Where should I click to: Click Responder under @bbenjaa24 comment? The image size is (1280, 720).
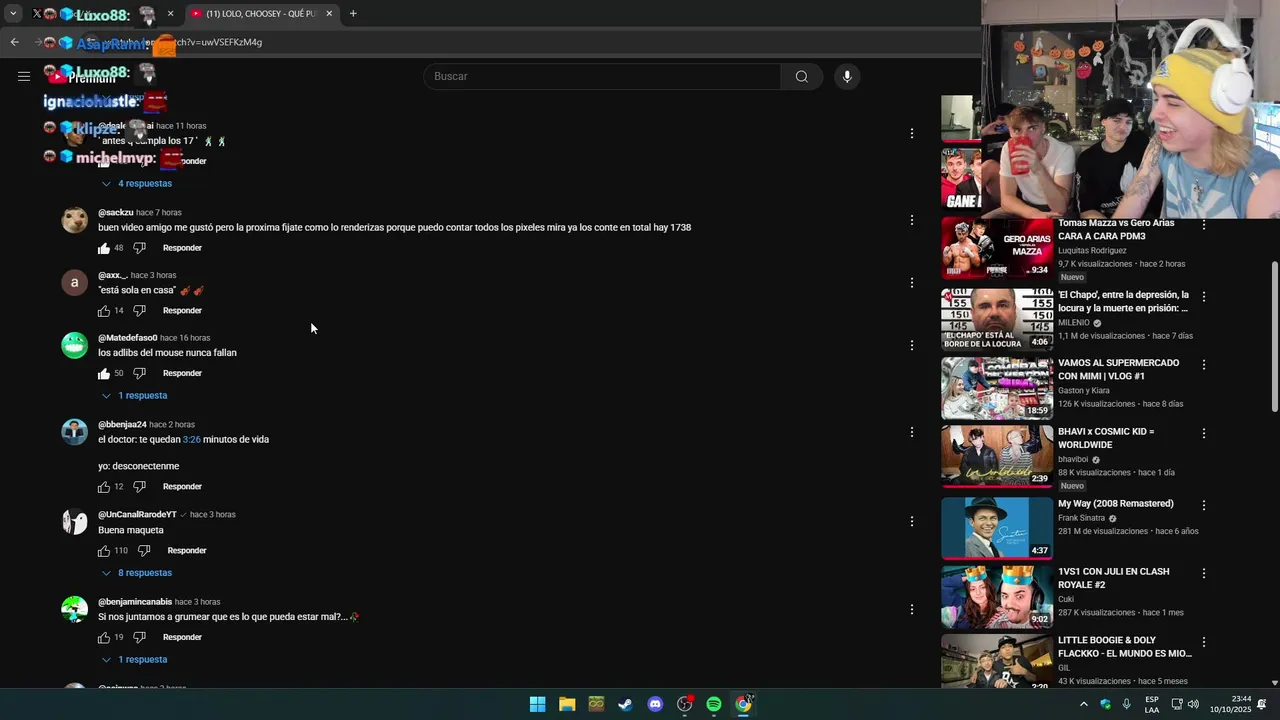click(182, 487)
